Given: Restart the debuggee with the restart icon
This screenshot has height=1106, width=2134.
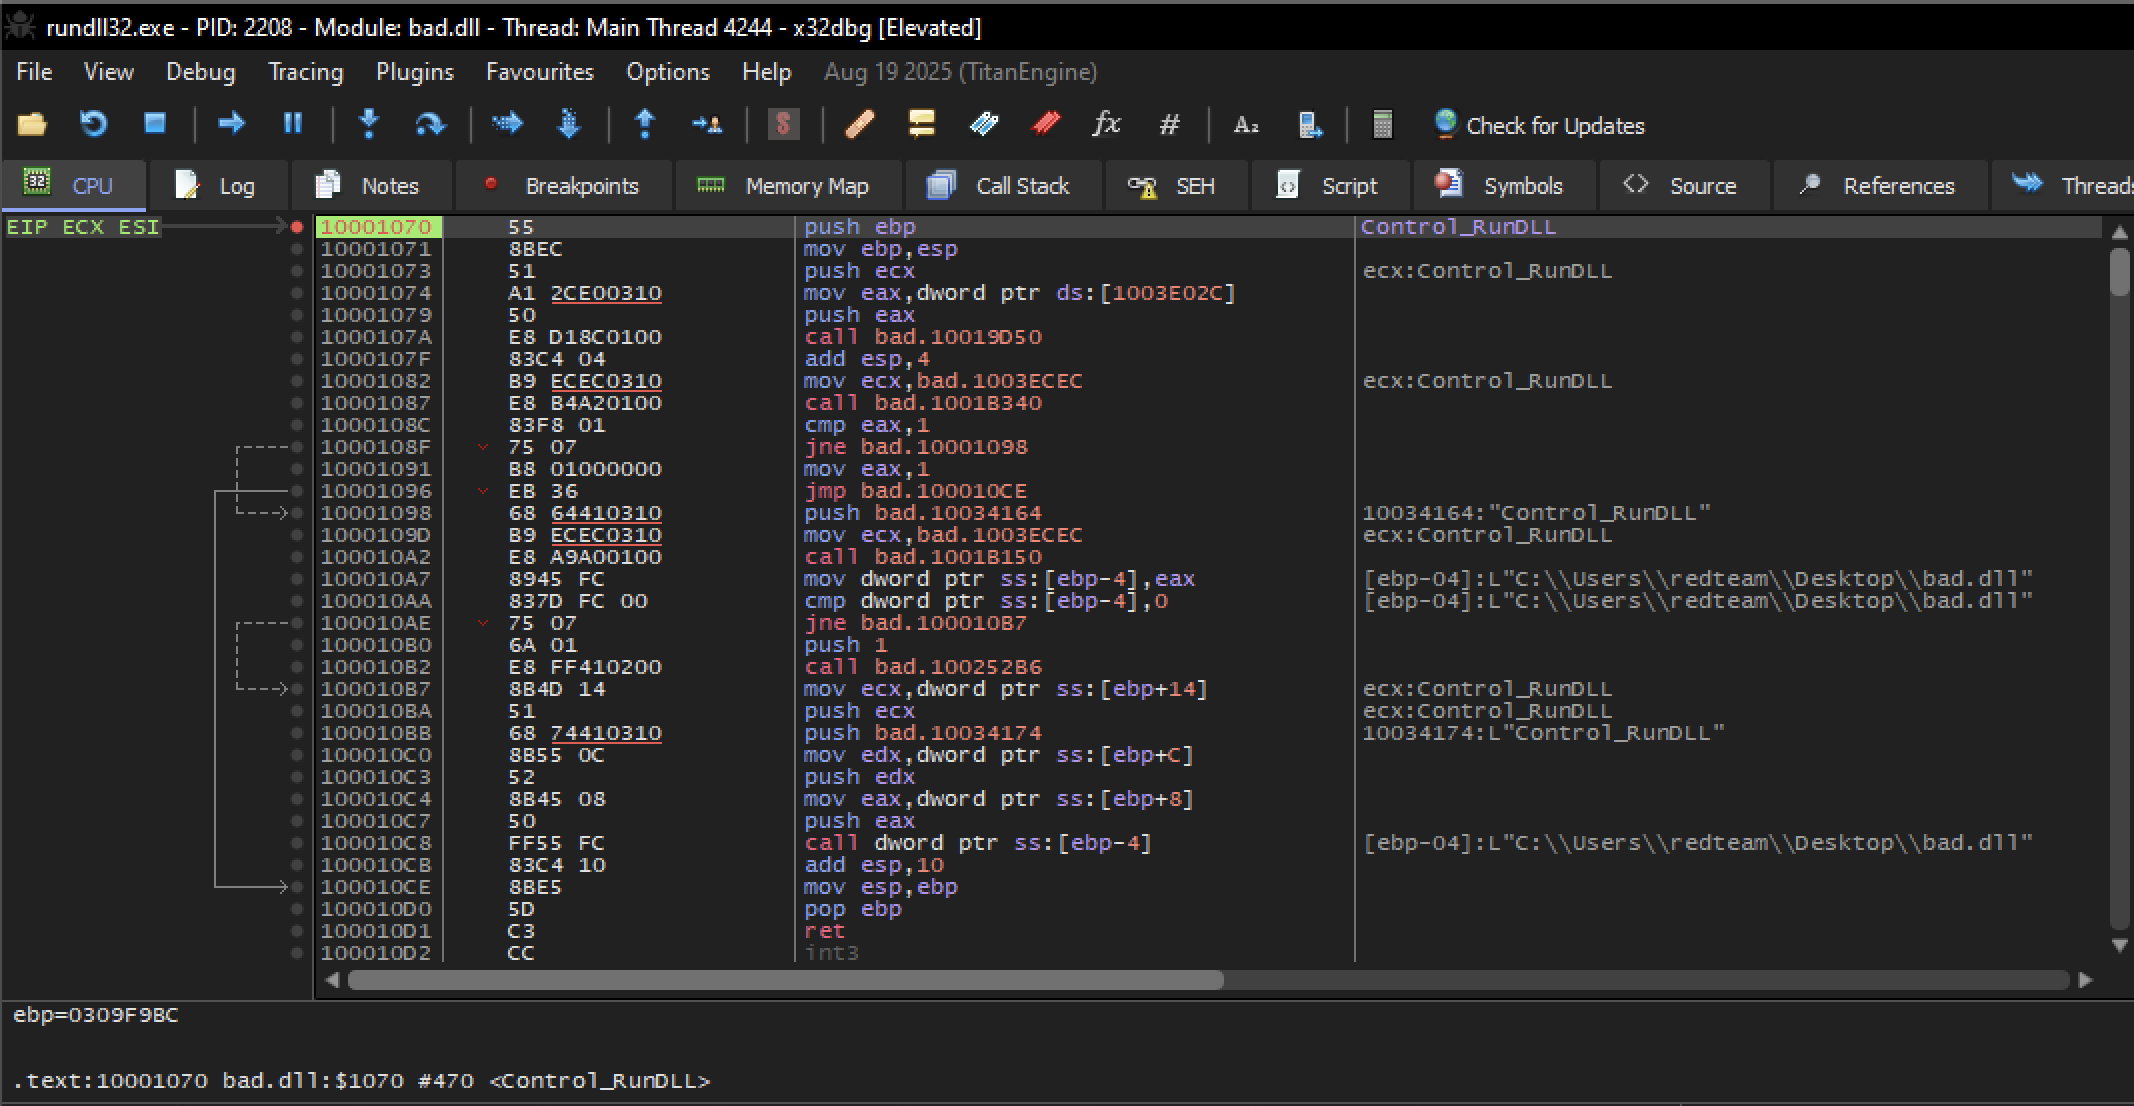Looking at the screenshot, I should point(93,124).
